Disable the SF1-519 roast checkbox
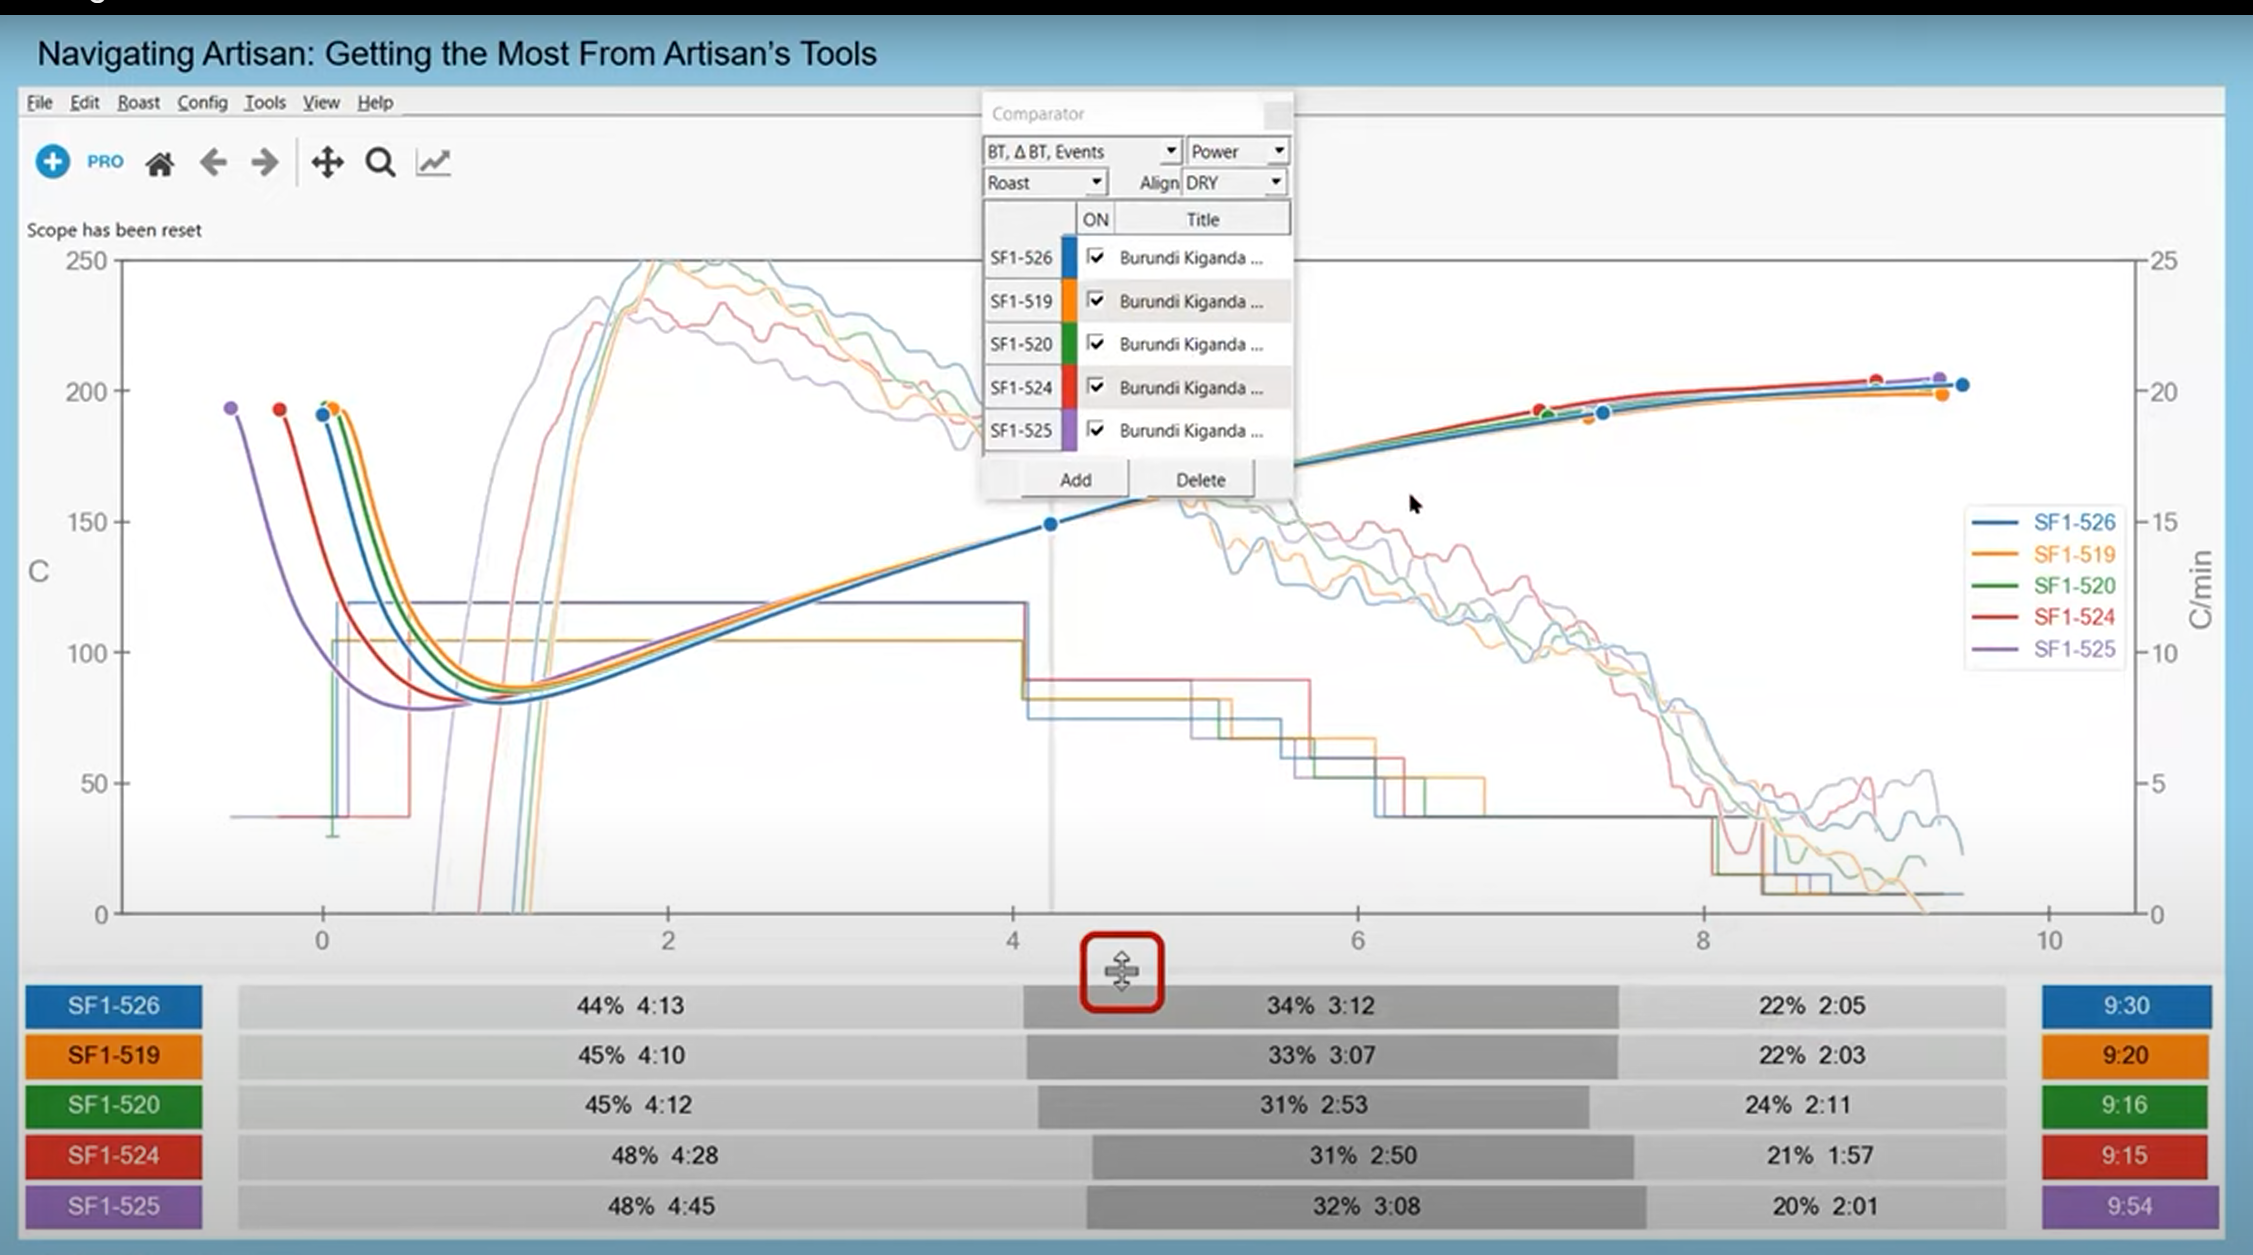 (1094, 300)
